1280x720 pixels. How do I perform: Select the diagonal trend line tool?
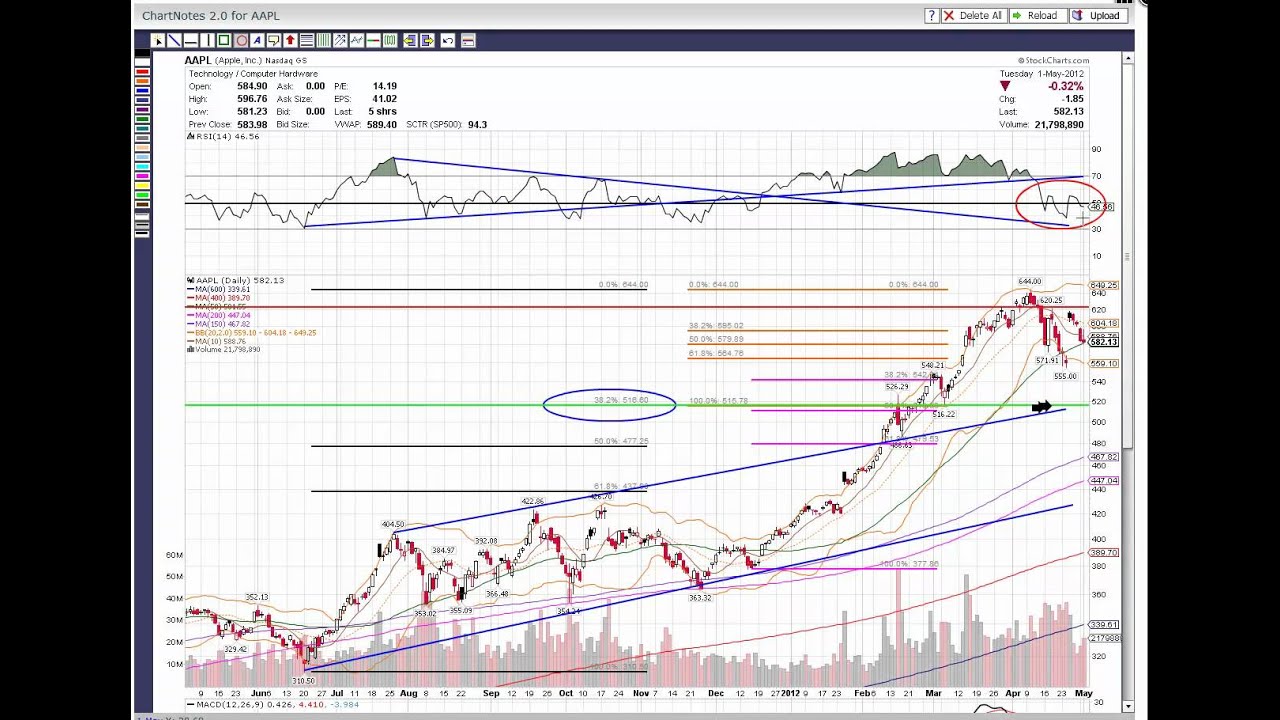(x=174, y=40)
